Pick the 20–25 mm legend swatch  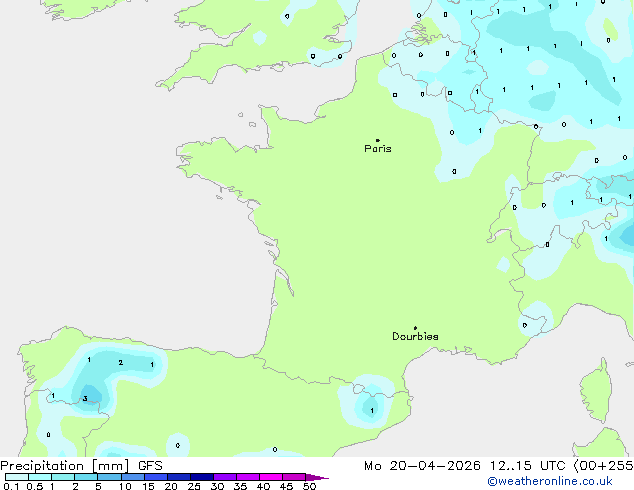coord(179,477)
